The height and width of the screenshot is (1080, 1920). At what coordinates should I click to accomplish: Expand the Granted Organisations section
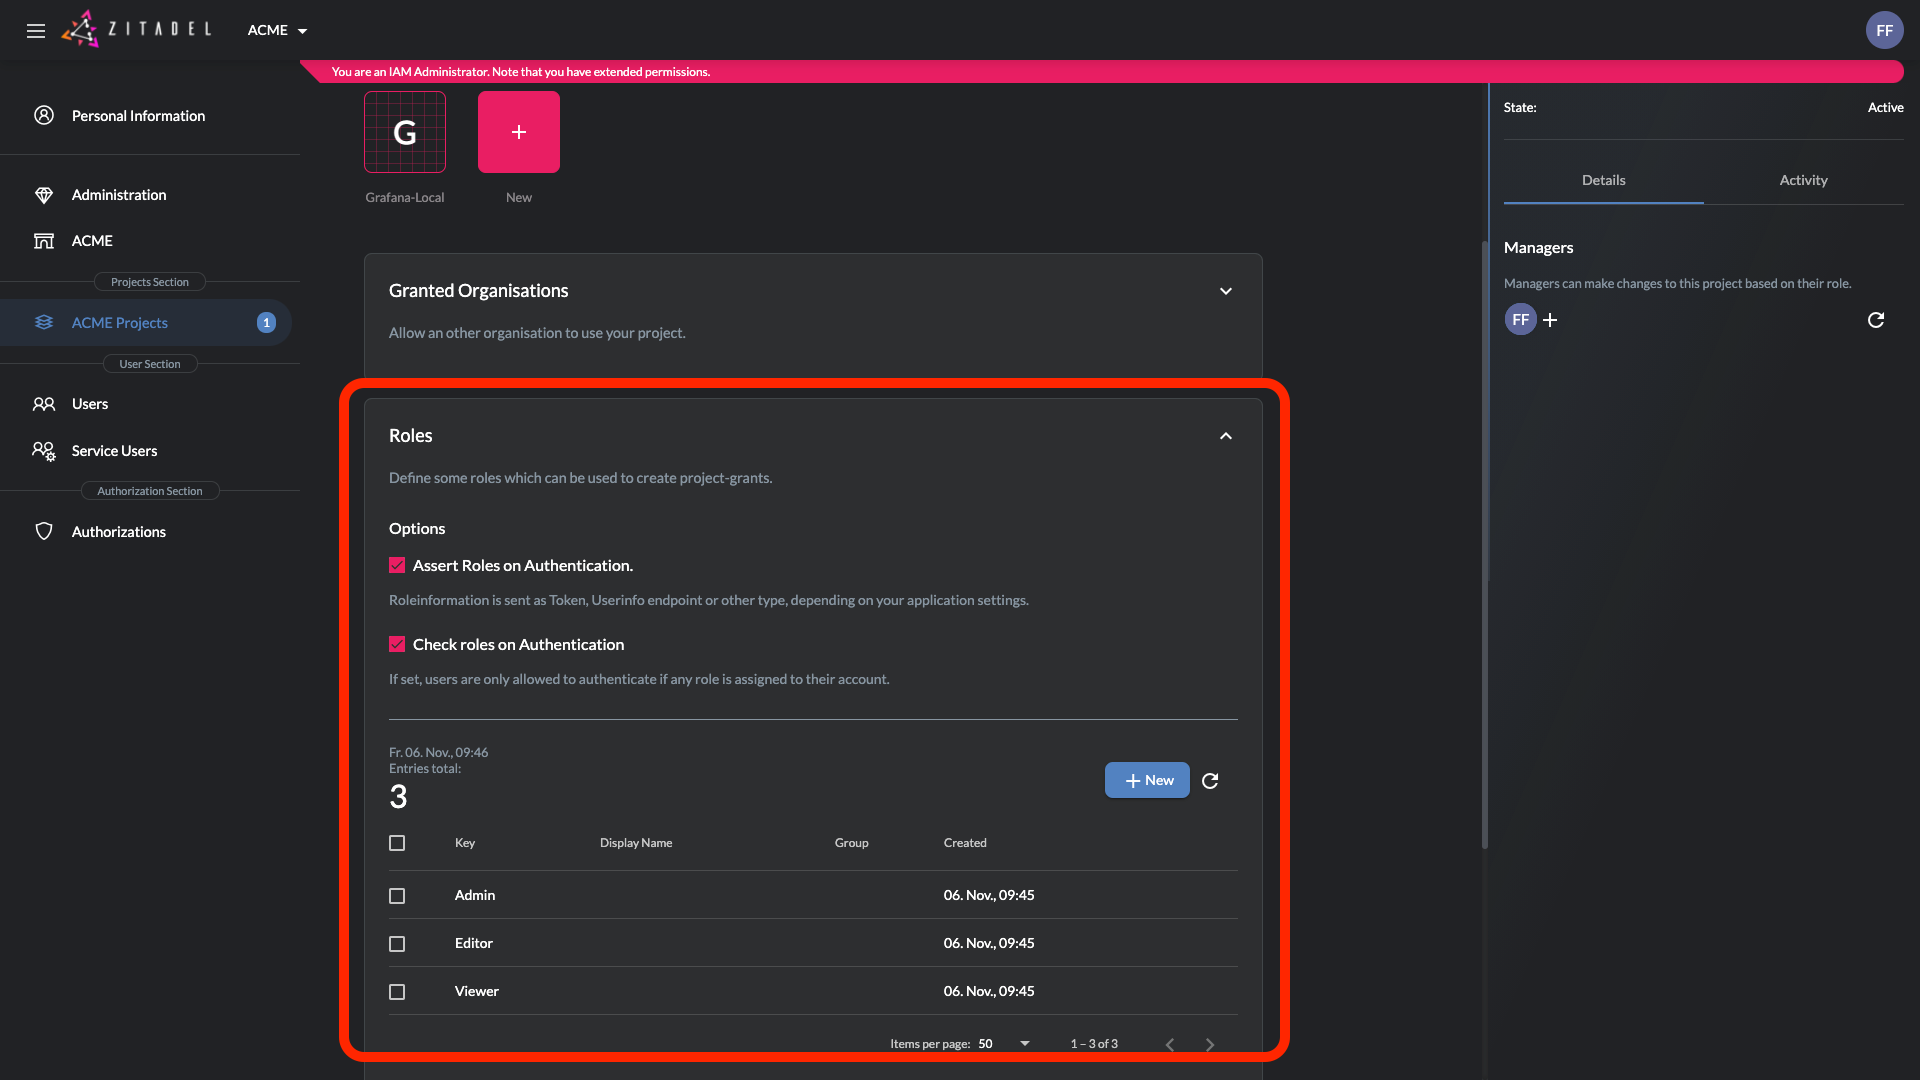click(1225, 291)
